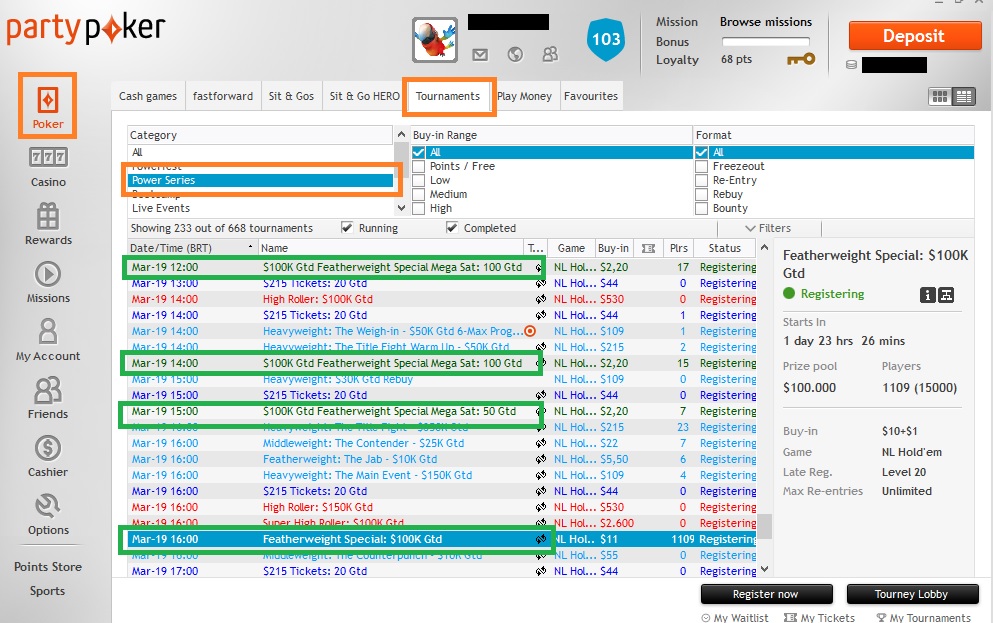Click category list scroll-down arrow

[x=401, y=208]
